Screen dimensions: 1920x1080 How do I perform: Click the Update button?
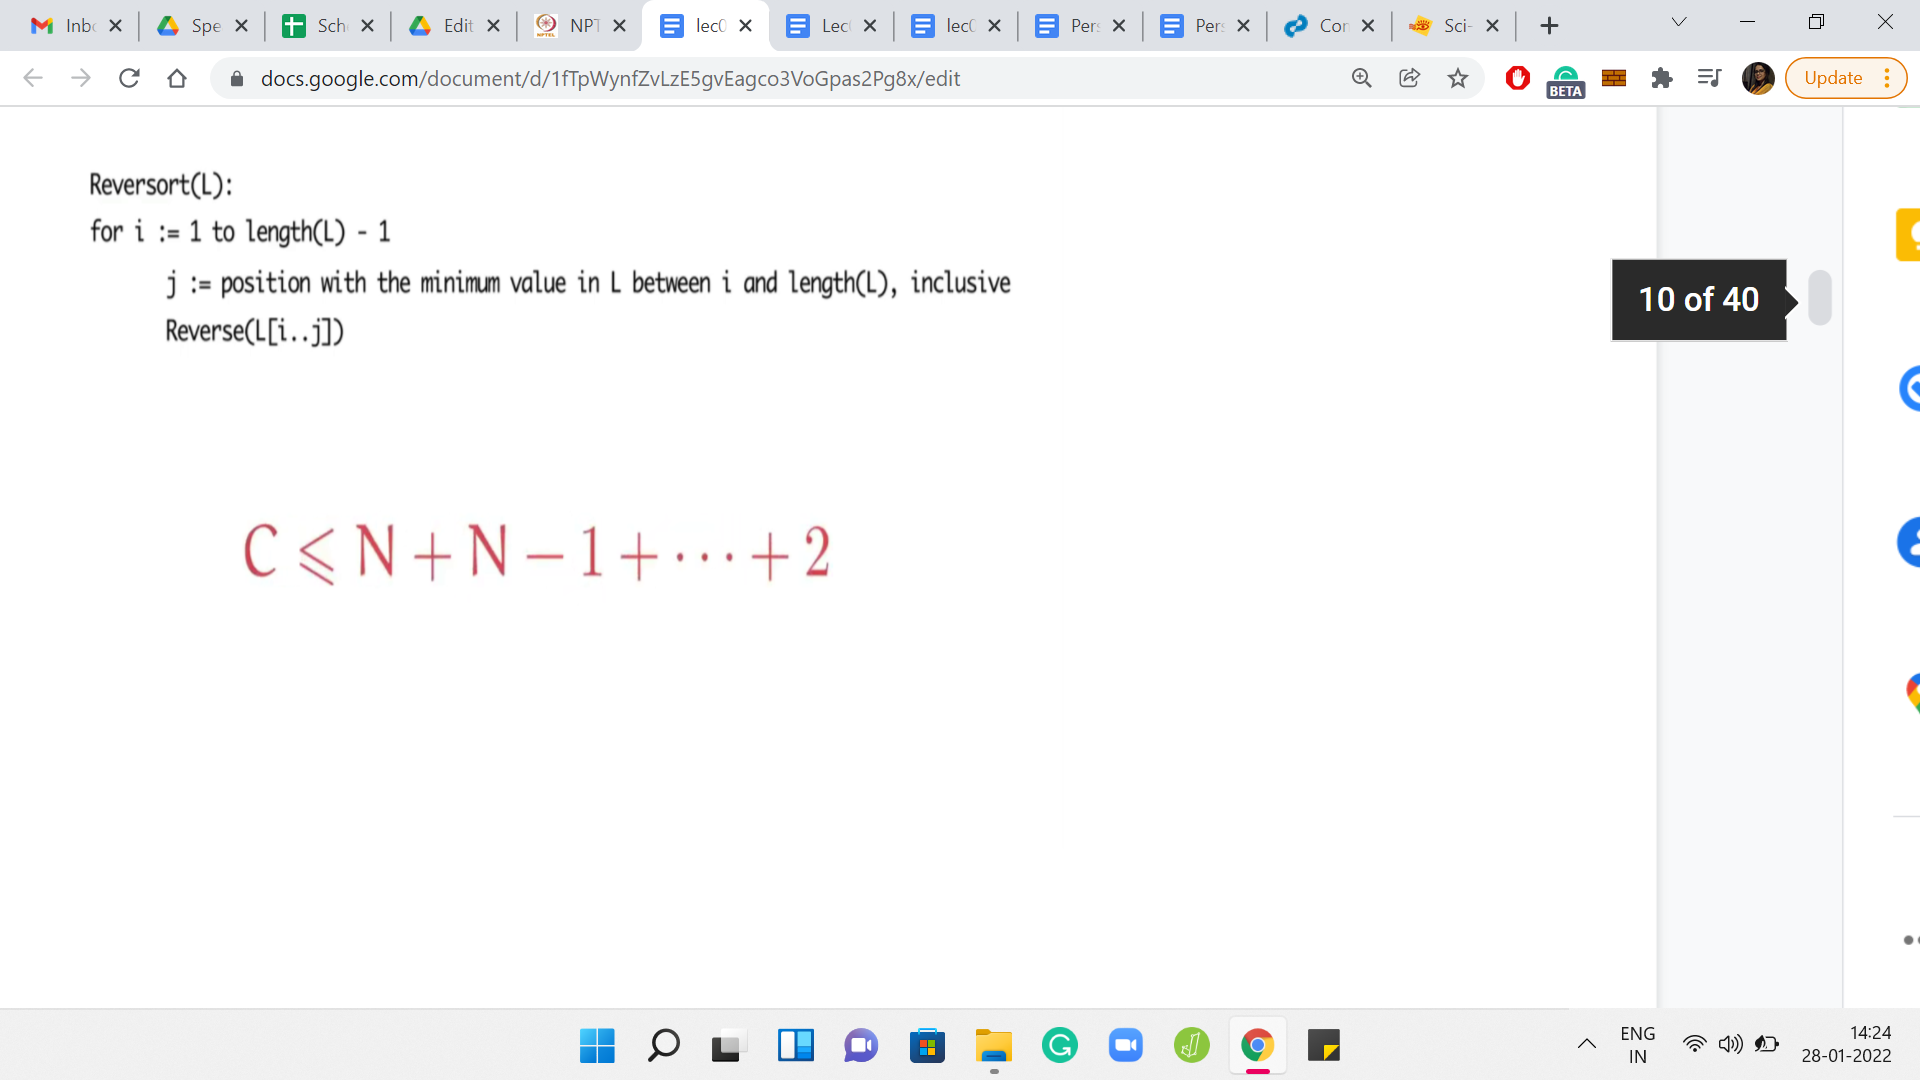[1832, 78]
